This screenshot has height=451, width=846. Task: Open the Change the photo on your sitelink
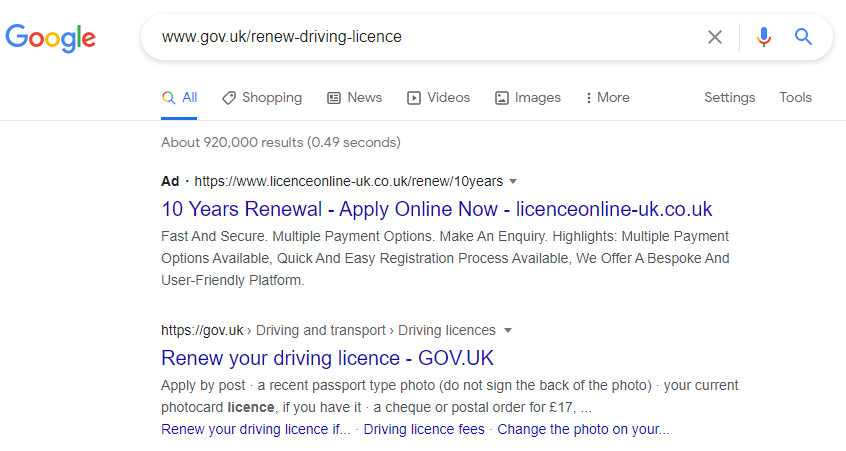(583, 429)
